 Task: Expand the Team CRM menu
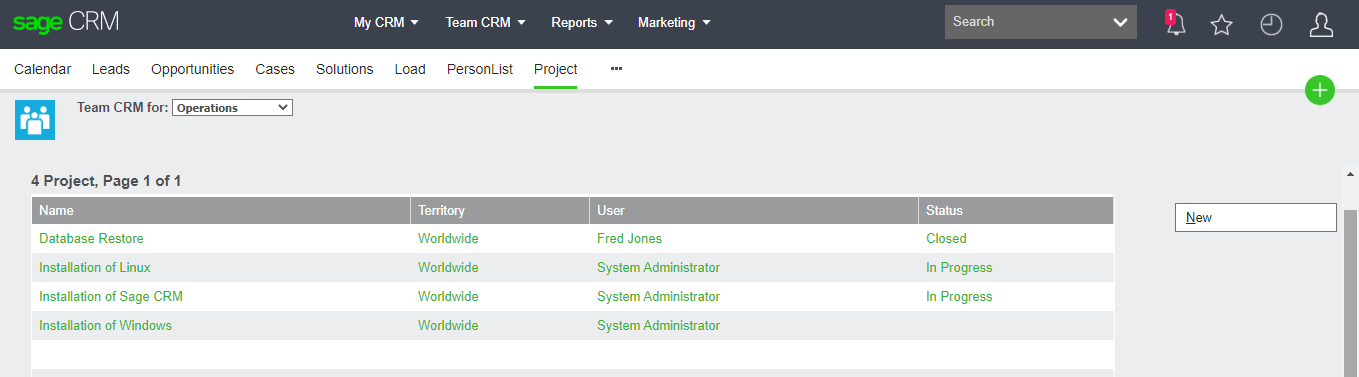(x=485, y=22)
